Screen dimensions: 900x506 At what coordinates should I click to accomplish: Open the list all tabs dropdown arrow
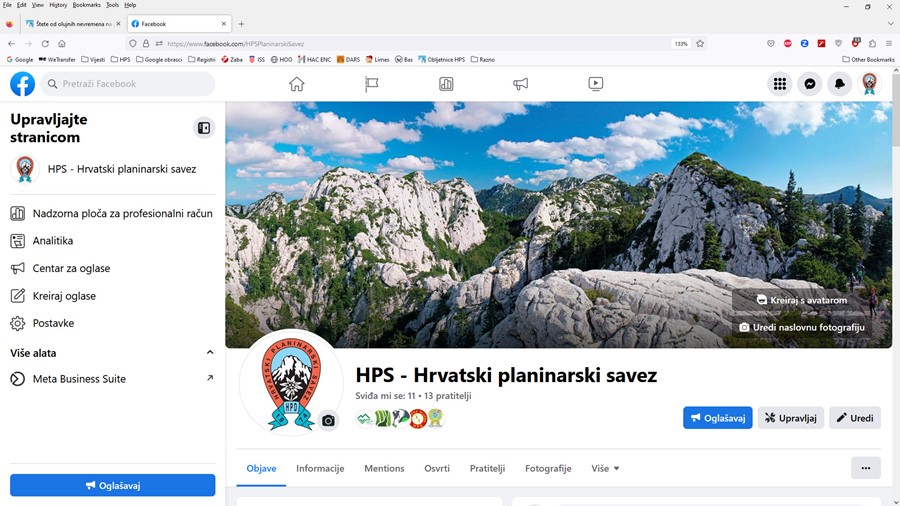coord(890,24)
